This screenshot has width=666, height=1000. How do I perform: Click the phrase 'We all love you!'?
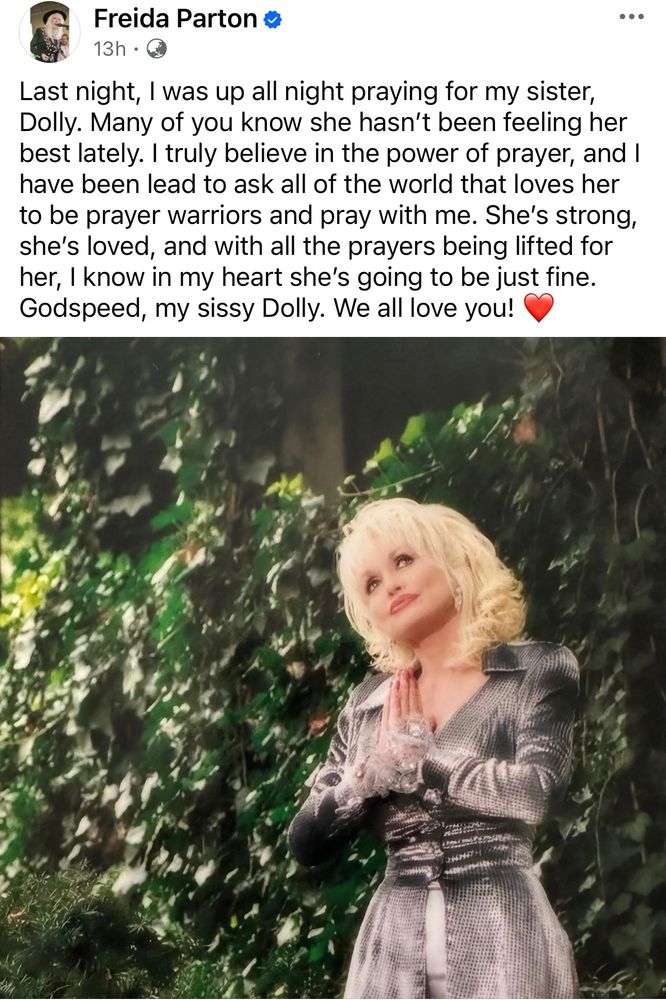click(x=424, y=308)
